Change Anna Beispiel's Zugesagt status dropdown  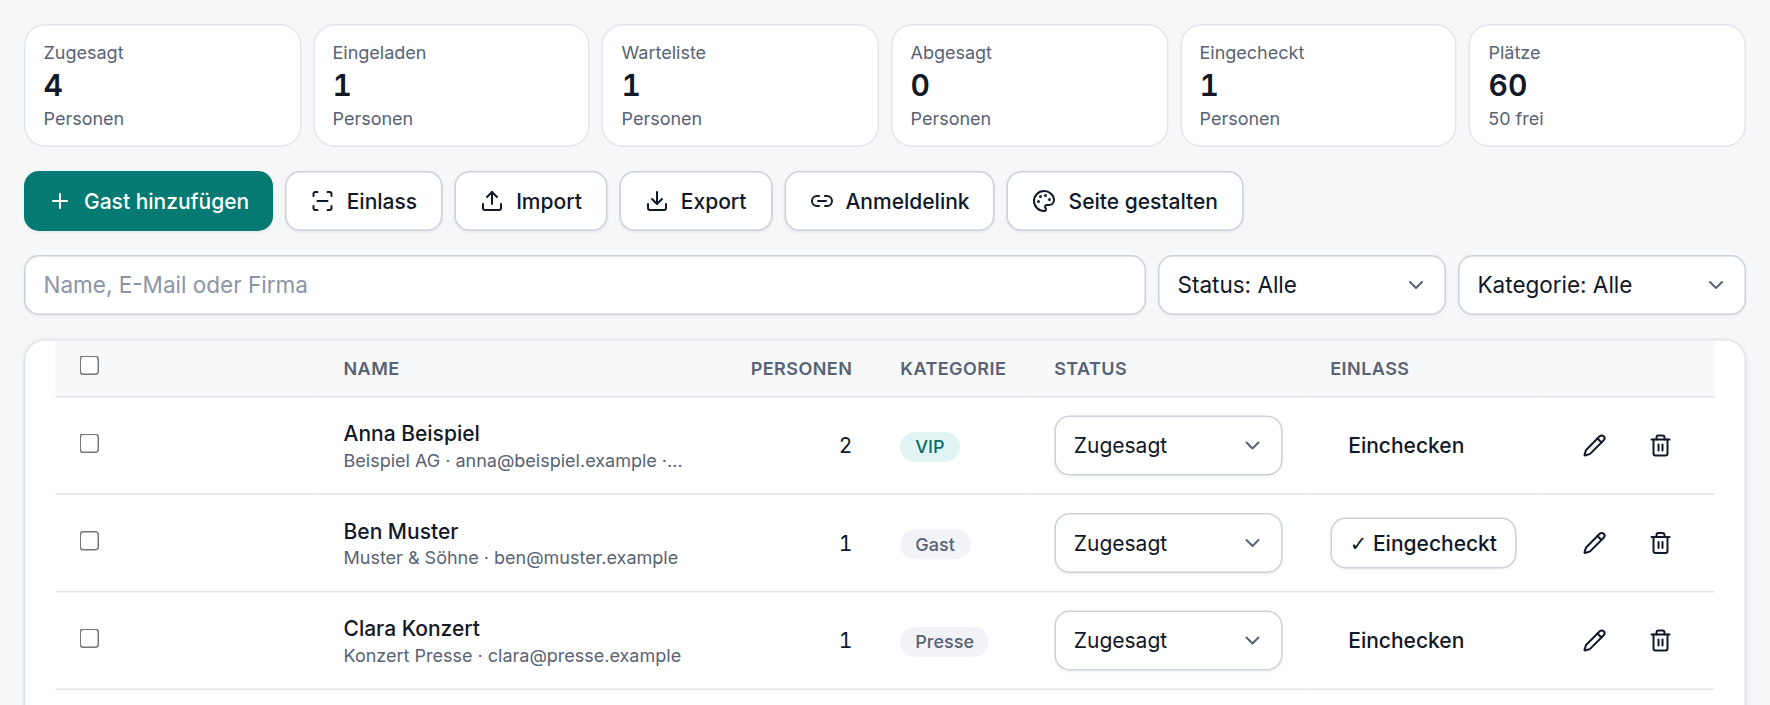(1168, 446)
